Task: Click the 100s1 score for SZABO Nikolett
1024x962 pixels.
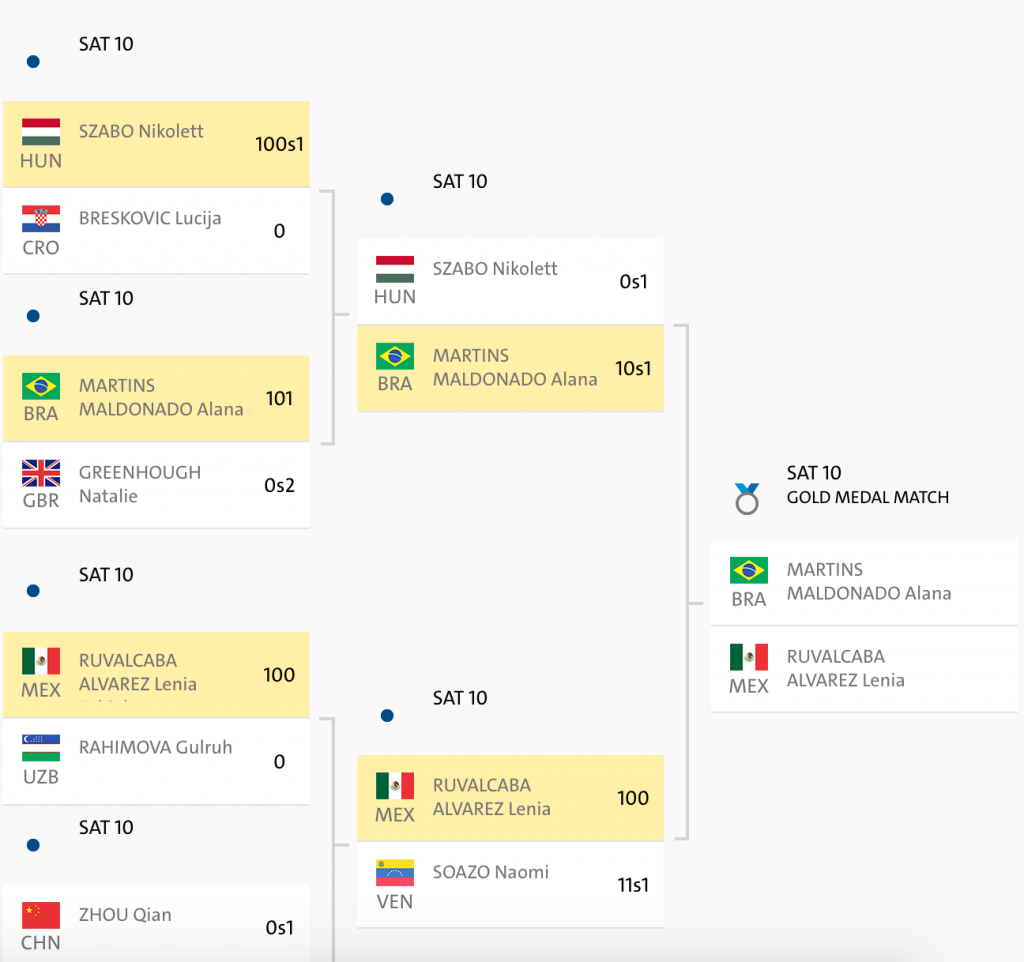Action: pyautogui.click(x=278, y=144)
